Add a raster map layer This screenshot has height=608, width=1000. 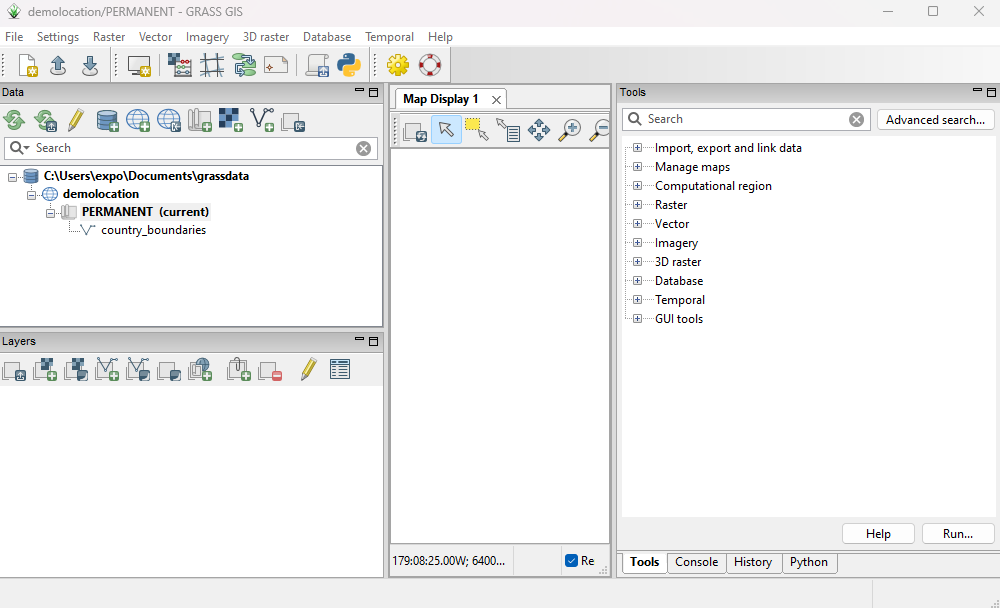[x=45, y=370]
